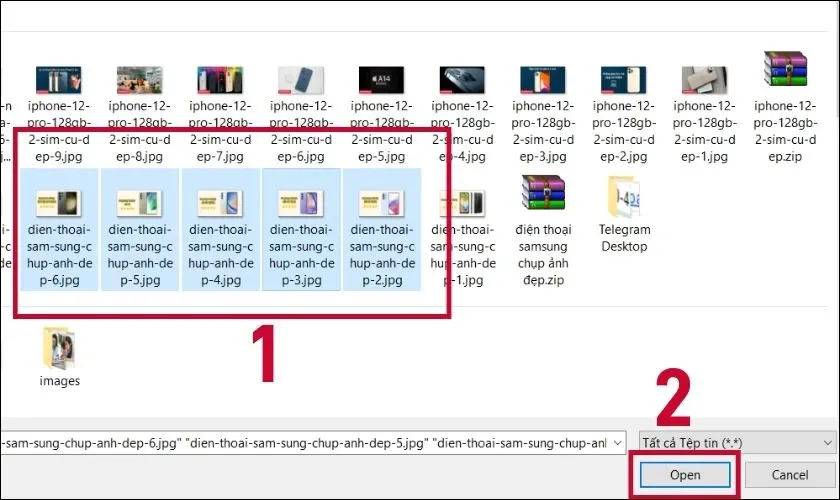Click the label iphone-12-pro-128gb-2-sim-cu-dep.zip
Viewport: 840px width, 500px height.
(785, 131)
